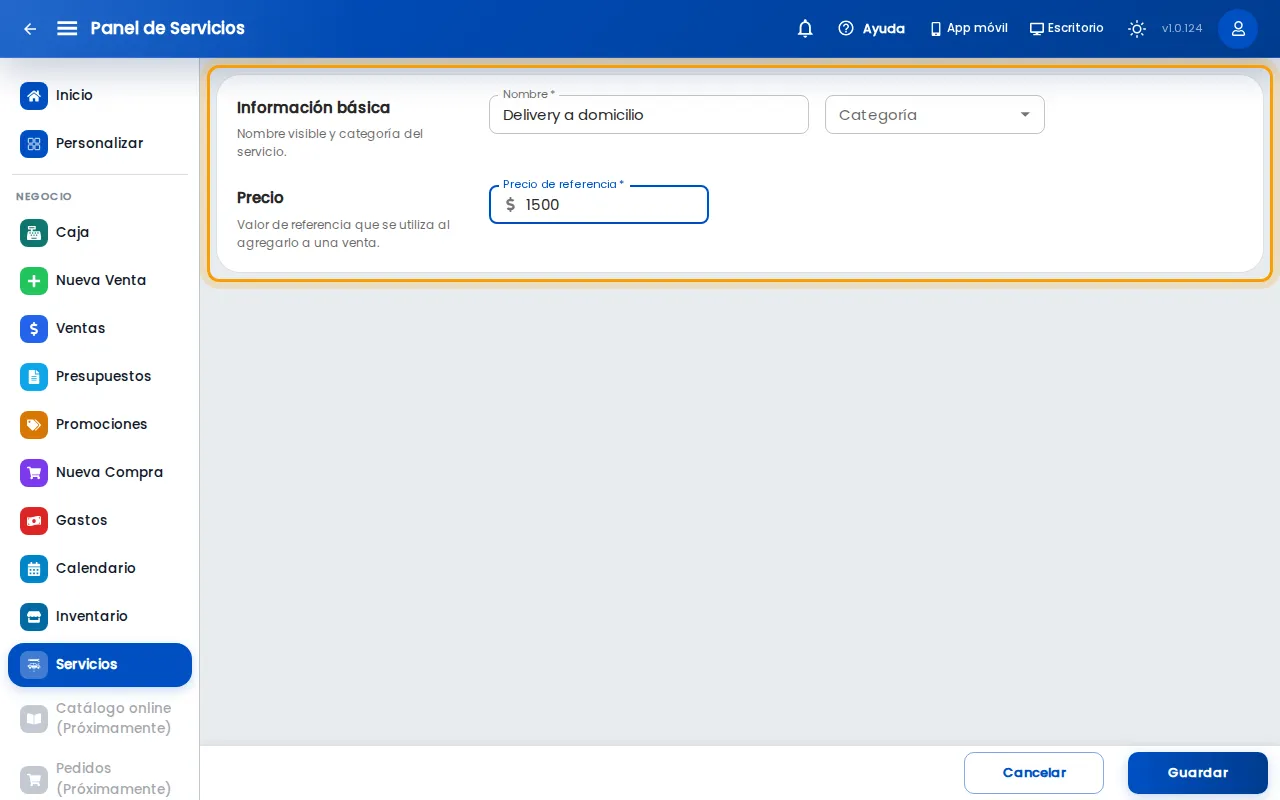
Task: Select the Calendario menu label
Action: coord(96,568)
